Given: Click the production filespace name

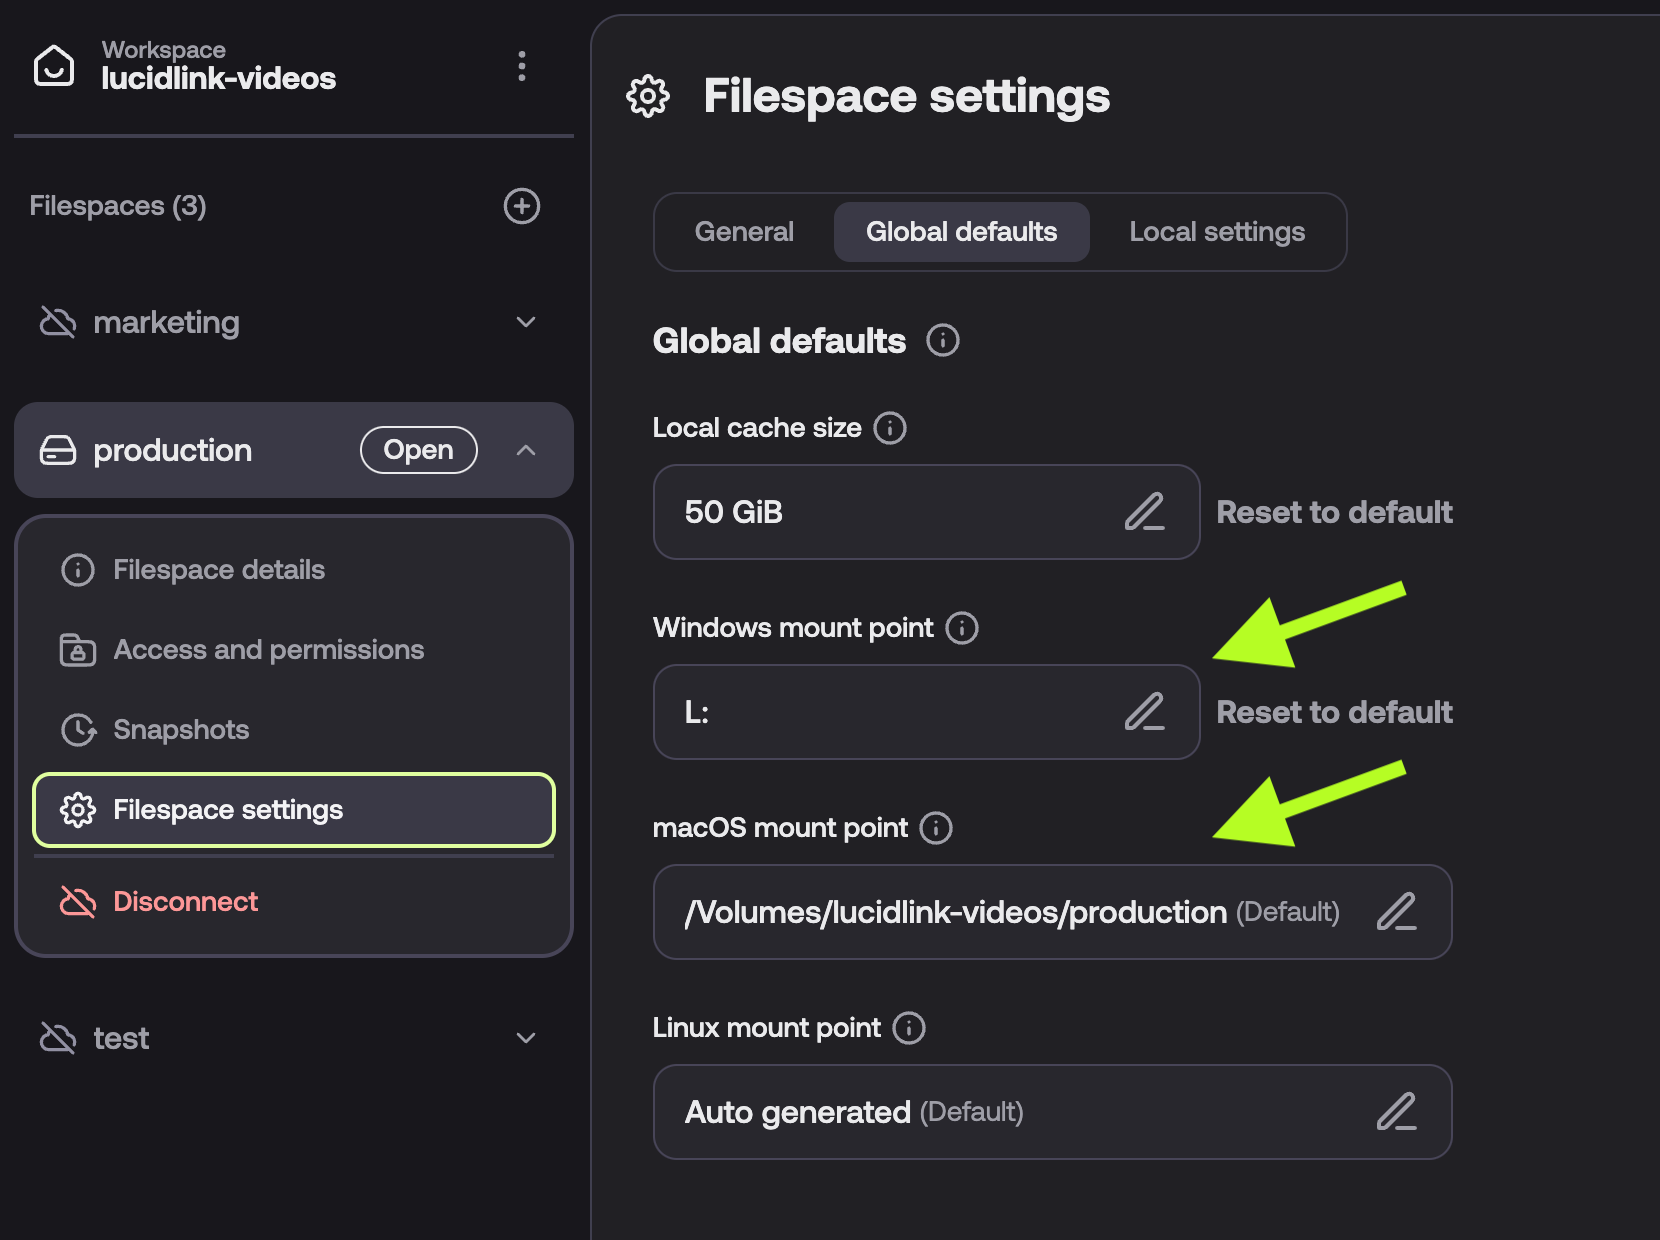Looking at the screenshot, I should (x=173, y=451).
